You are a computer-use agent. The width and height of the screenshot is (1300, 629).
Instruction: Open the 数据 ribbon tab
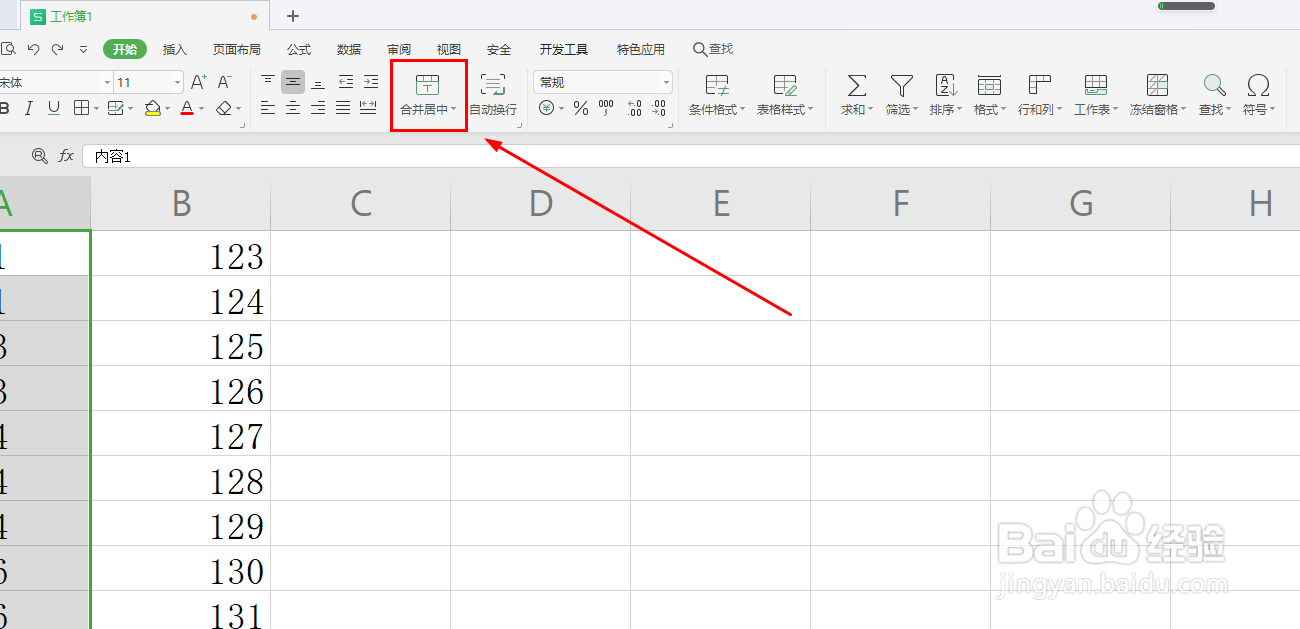[348, 48]
